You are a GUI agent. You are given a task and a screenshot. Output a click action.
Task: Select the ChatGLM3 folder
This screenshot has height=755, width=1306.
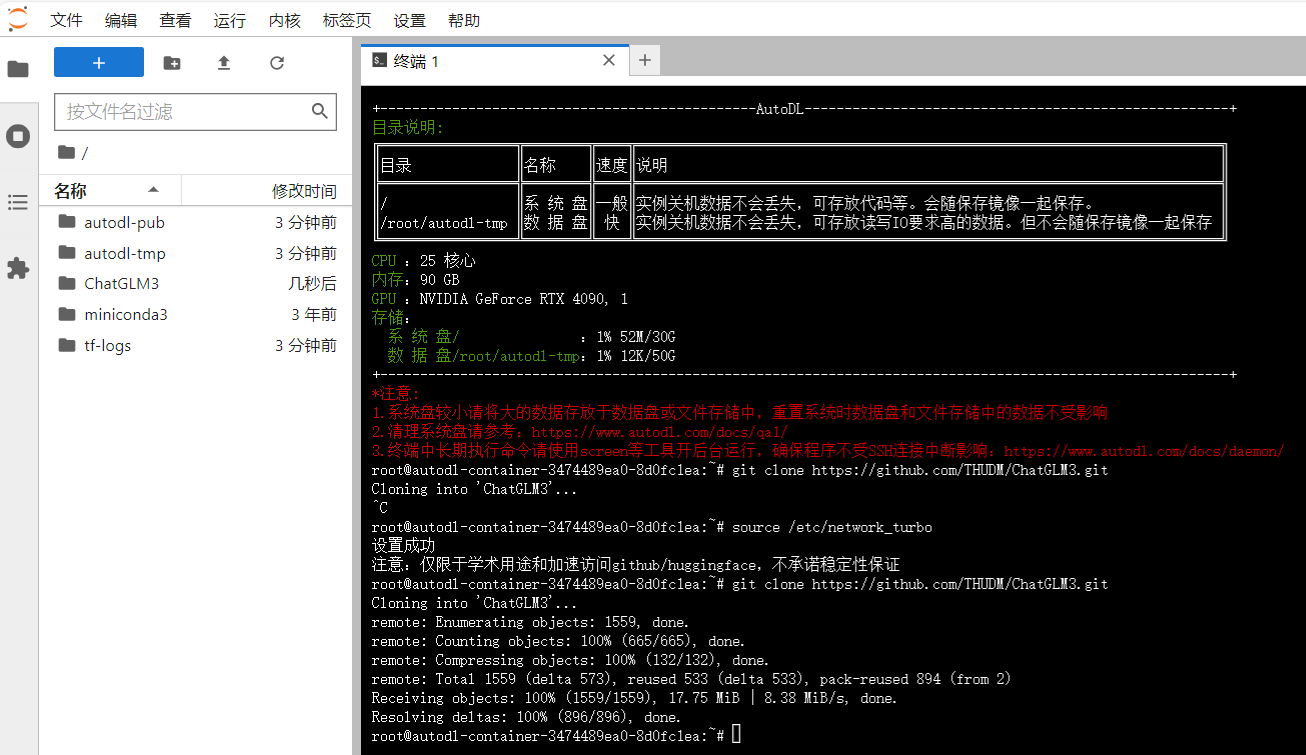(195, 283)
